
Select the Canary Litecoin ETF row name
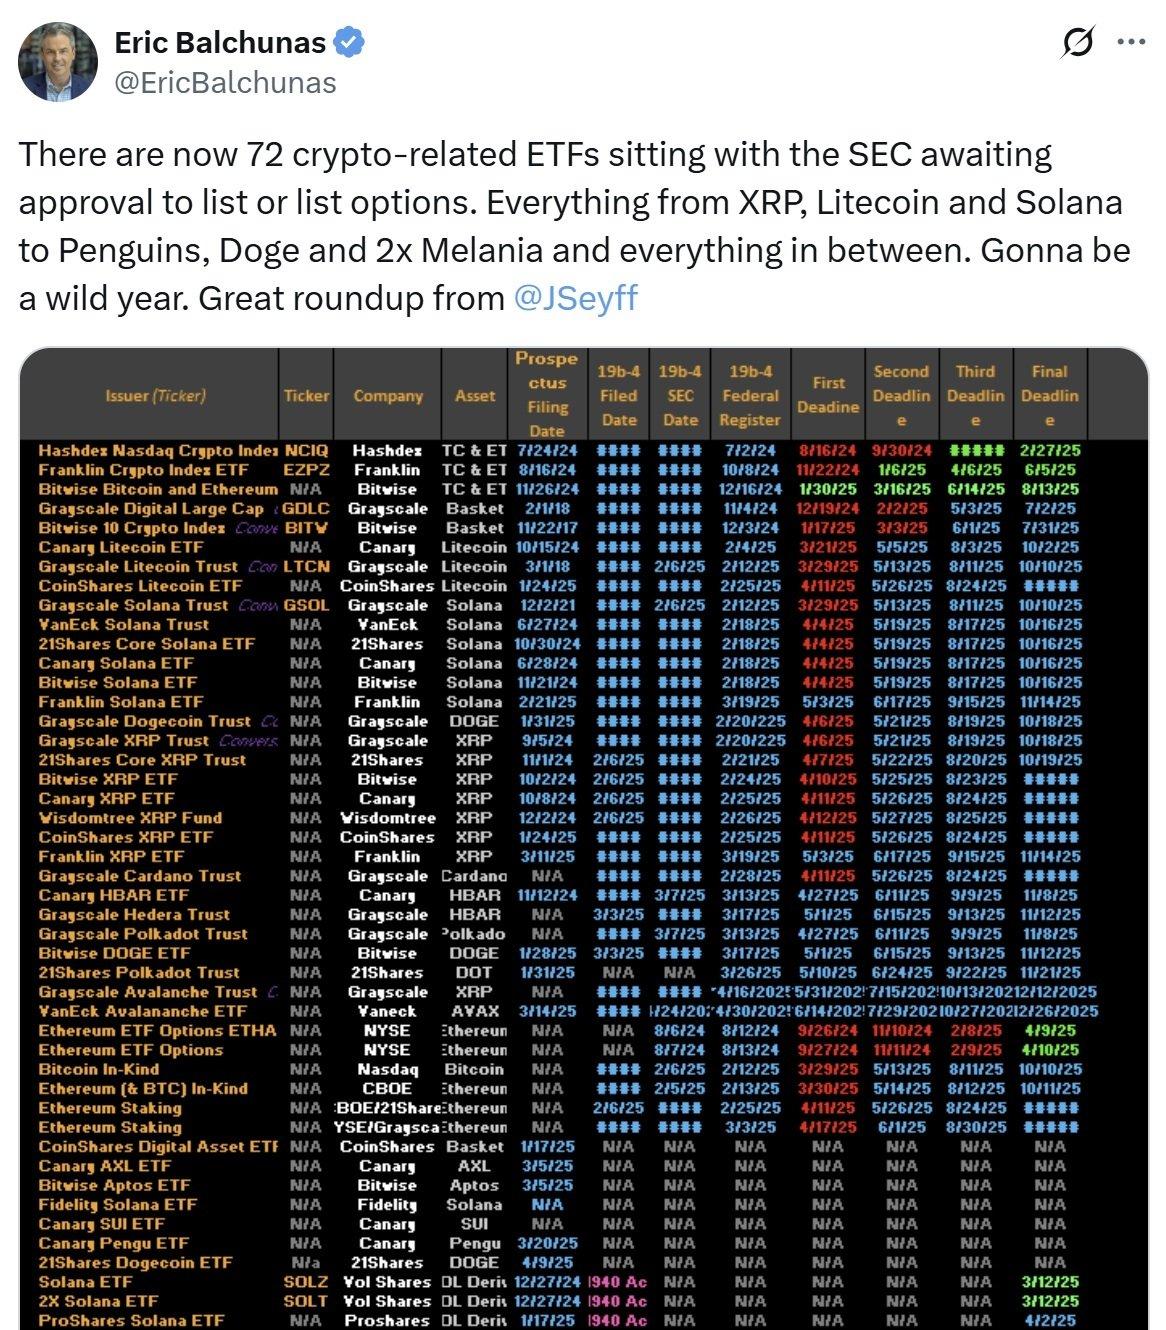coord(121,547)
